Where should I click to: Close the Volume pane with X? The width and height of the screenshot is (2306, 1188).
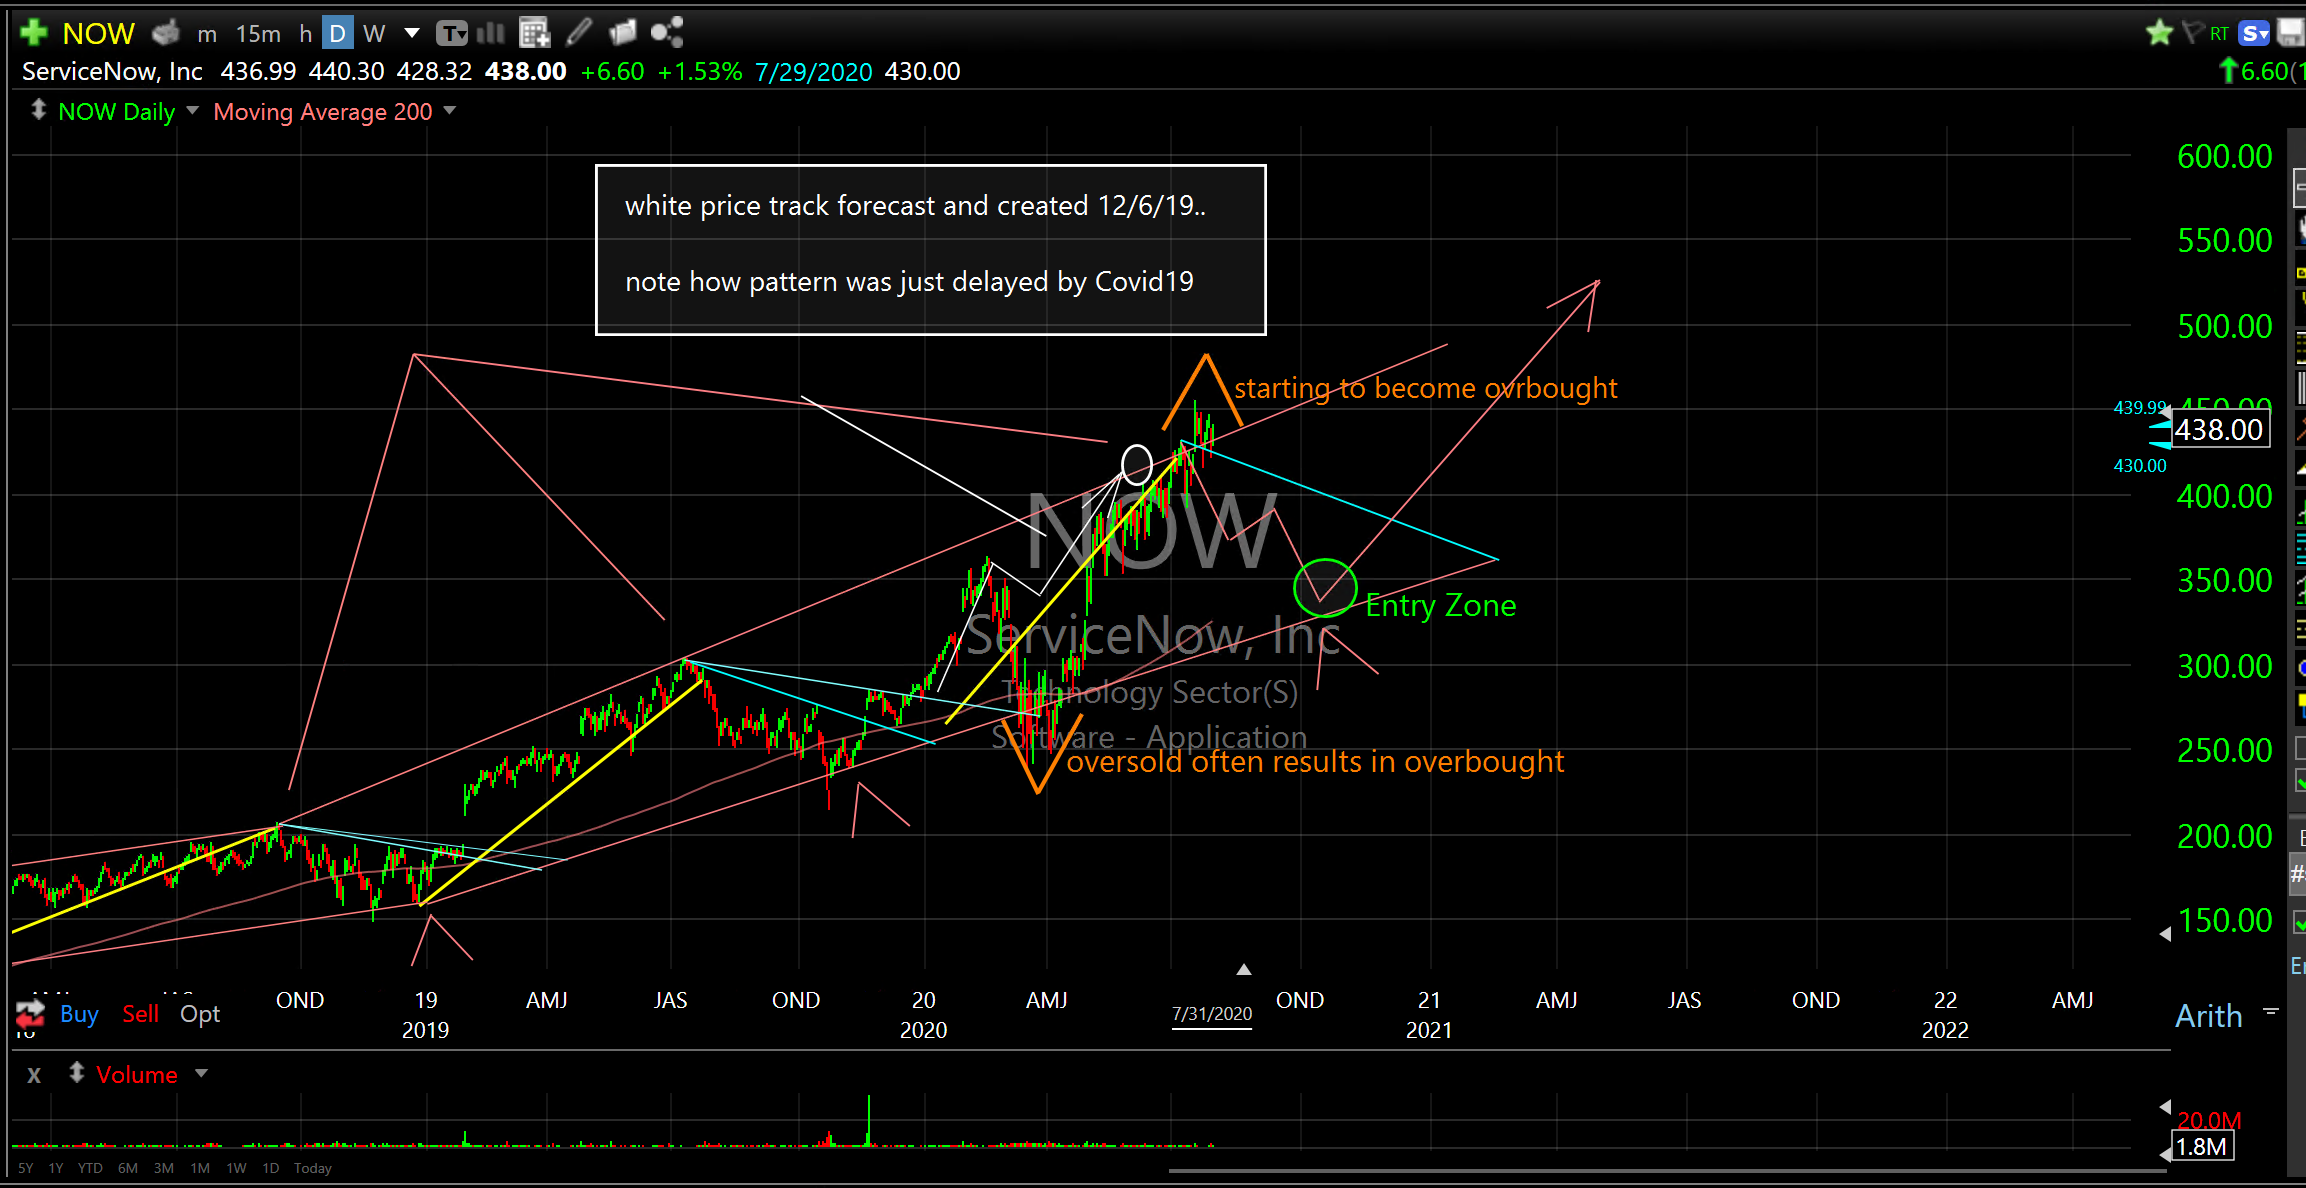coord(34,1075)
